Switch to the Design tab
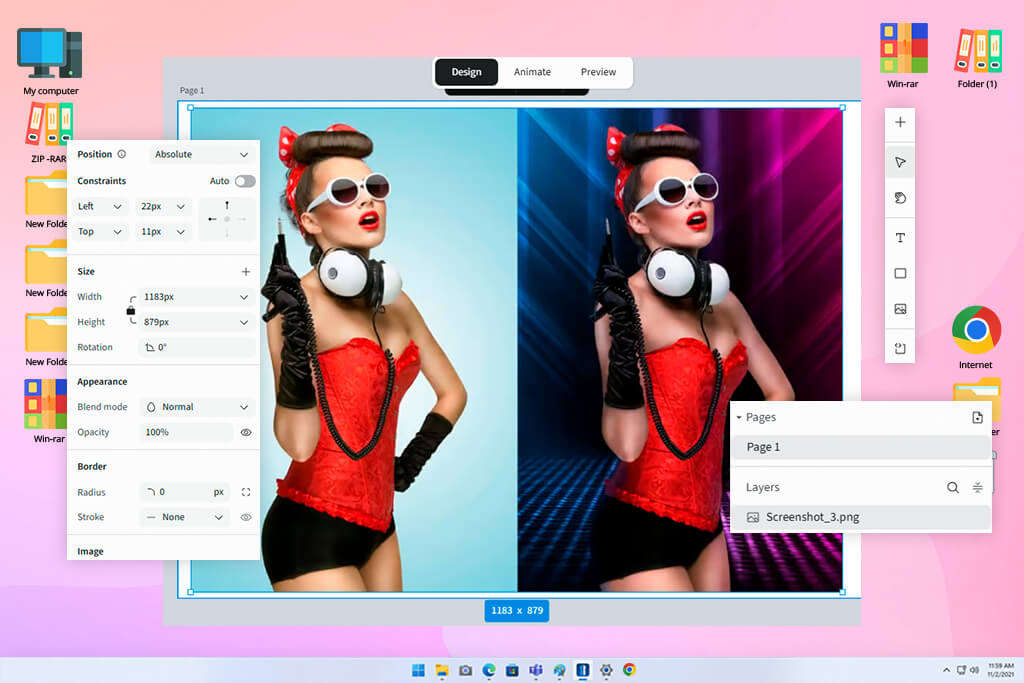Image resolution: width=1024 pixels, height=683 pixels. (x=466, y=72)
